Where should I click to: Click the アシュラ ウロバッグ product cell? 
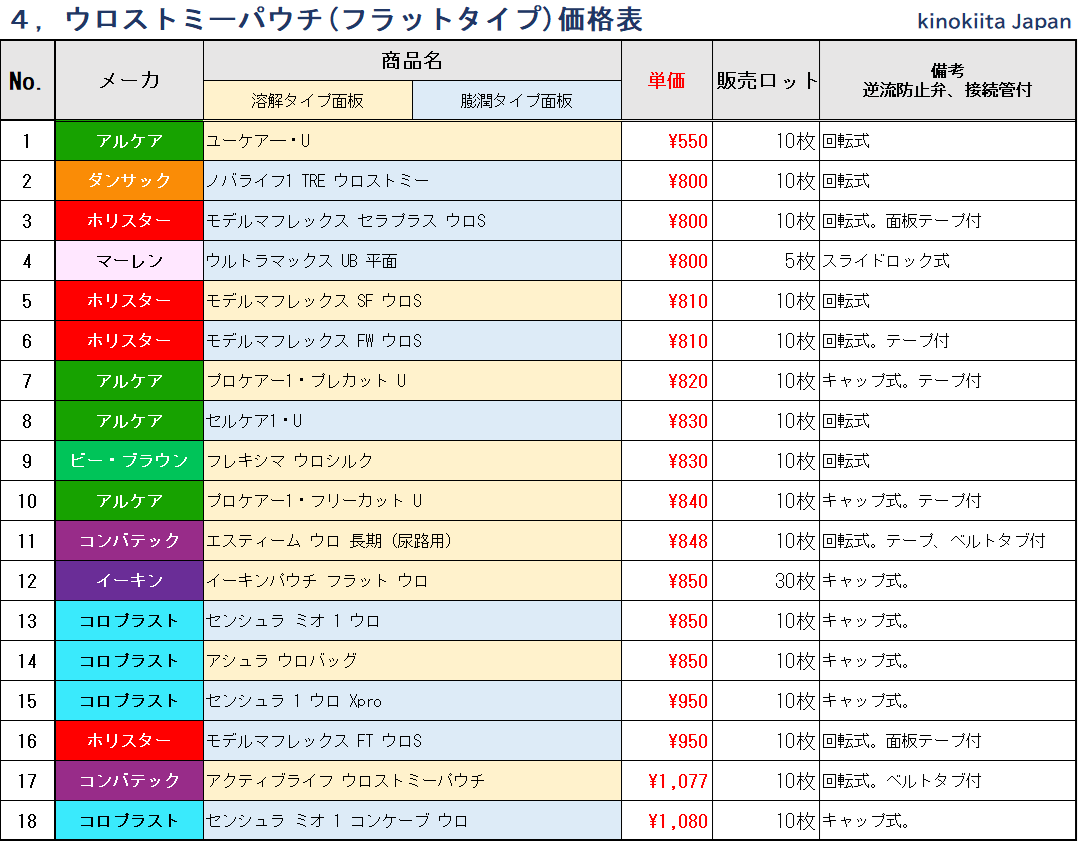pyautogui.click(x=412, y=661)
